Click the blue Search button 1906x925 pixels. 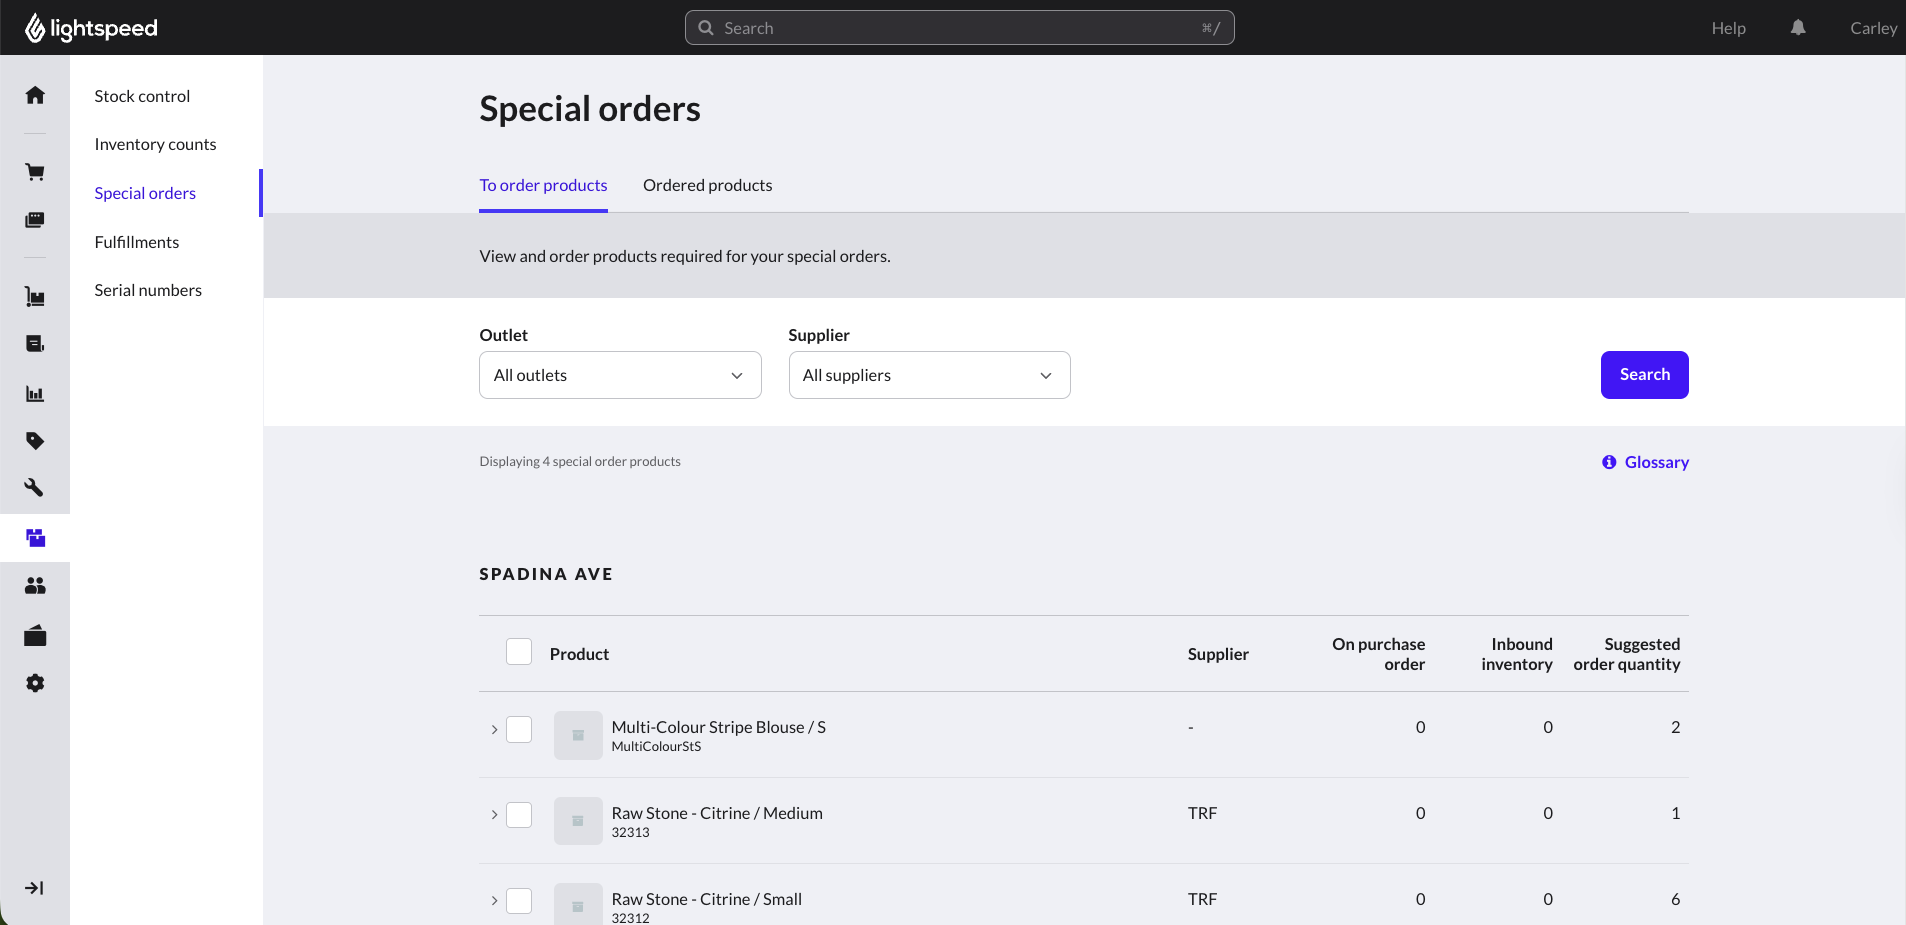1644,375
